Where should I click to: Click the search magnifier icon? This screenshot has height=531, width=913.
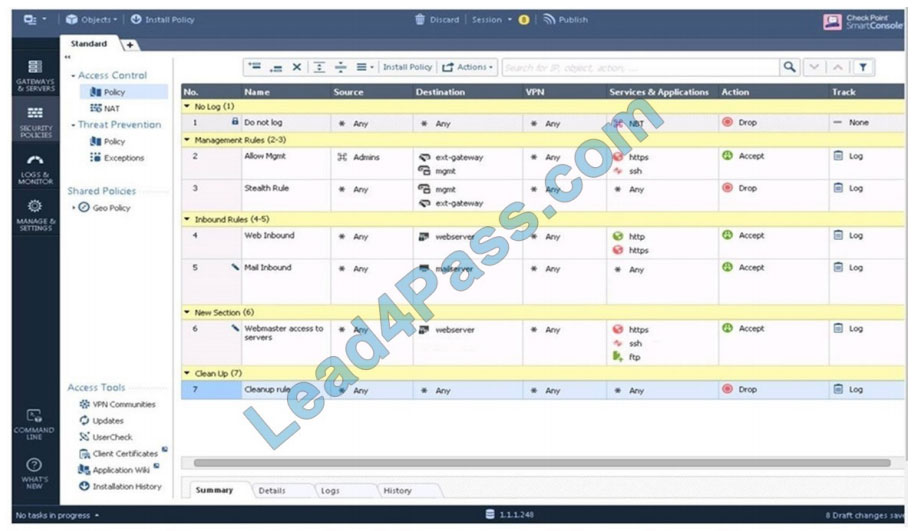tap(789, 67)
